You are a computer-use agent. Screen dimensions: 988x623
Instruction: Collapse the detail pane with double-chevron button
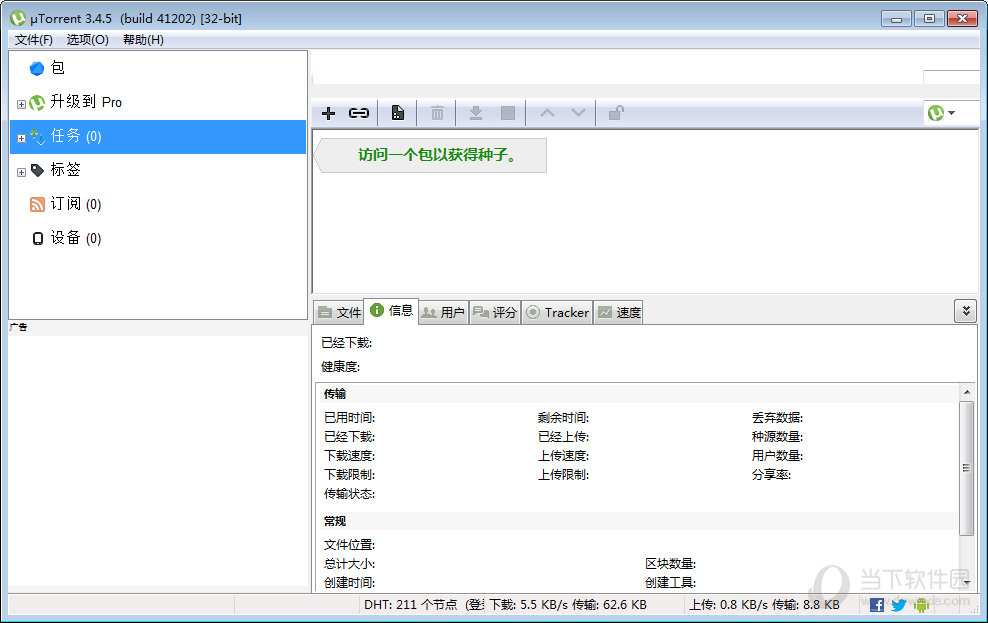click(965, 311)
